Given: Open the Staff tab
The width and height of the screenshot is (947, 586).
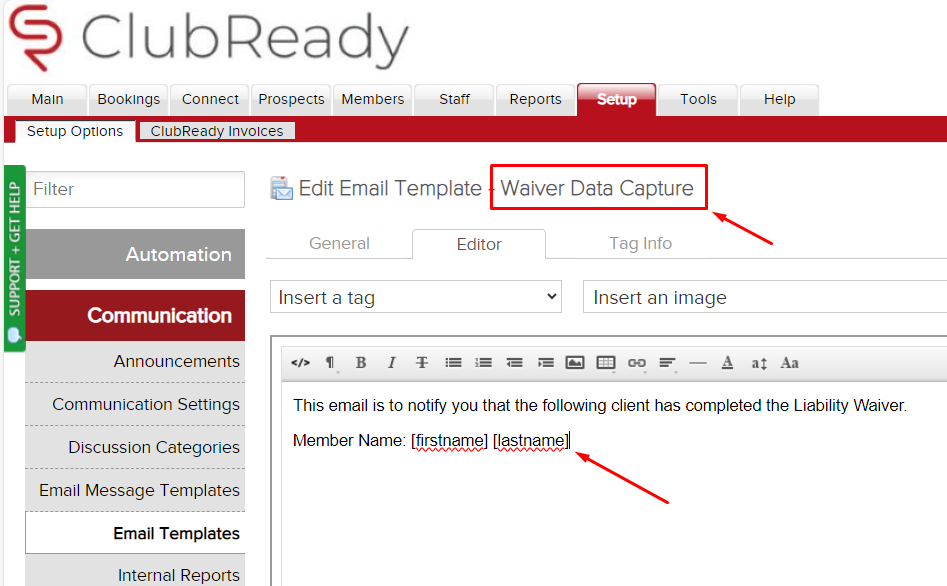Looking at the screenshot, I should 454,100.
